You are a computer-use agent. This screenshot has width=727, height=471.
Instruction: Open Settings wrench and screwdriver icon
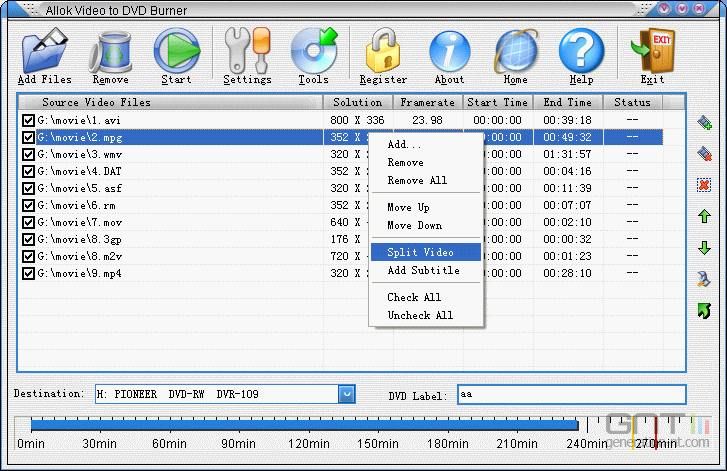247,50
